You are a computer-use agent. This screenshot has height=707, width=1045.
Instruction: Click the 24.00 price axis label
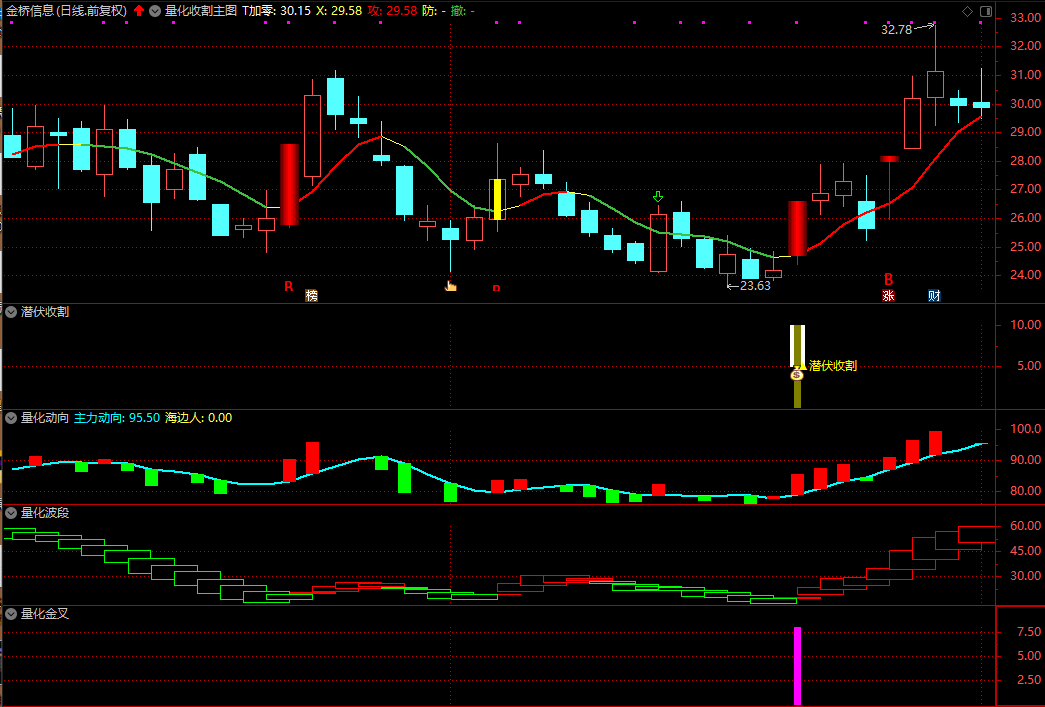coord(1026,275)
